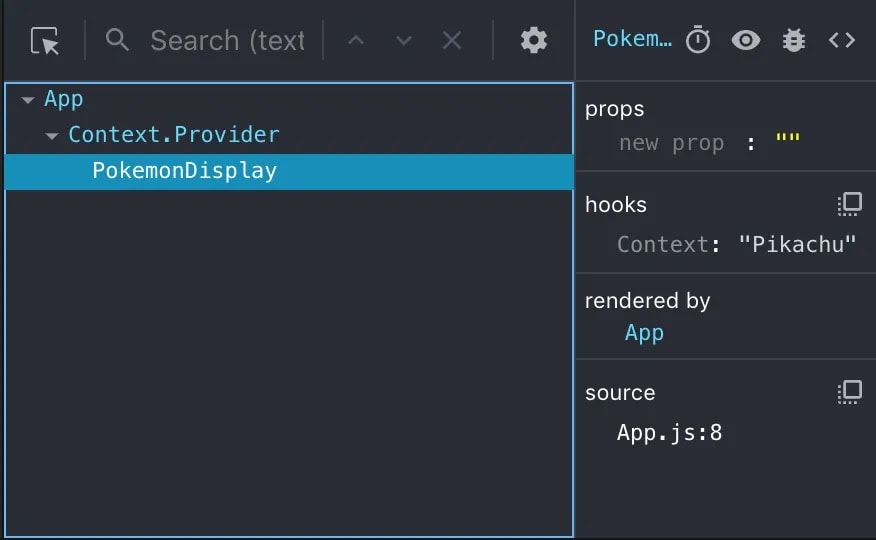Screen dimensions: 876x540
Task: Click the rendered by section heading
Action: point(648,300)
